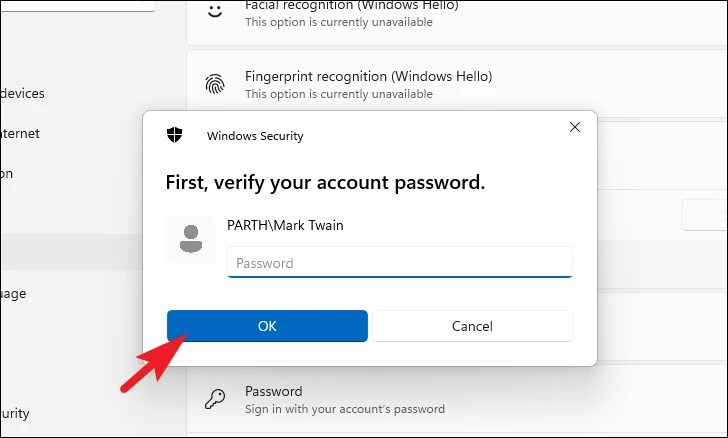Click the Password key icon
728x438 pixels.
coord(215,399)
